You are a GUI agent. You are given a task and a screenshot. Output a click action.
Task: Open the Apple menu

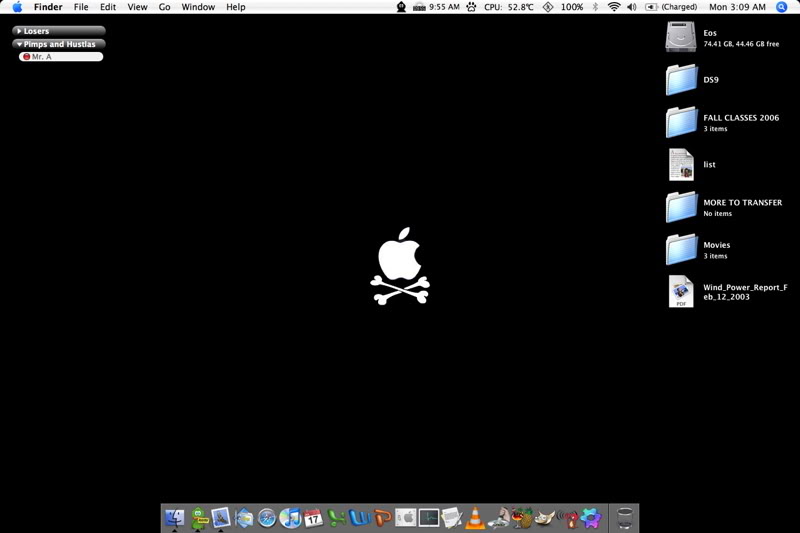click(17, 7)
